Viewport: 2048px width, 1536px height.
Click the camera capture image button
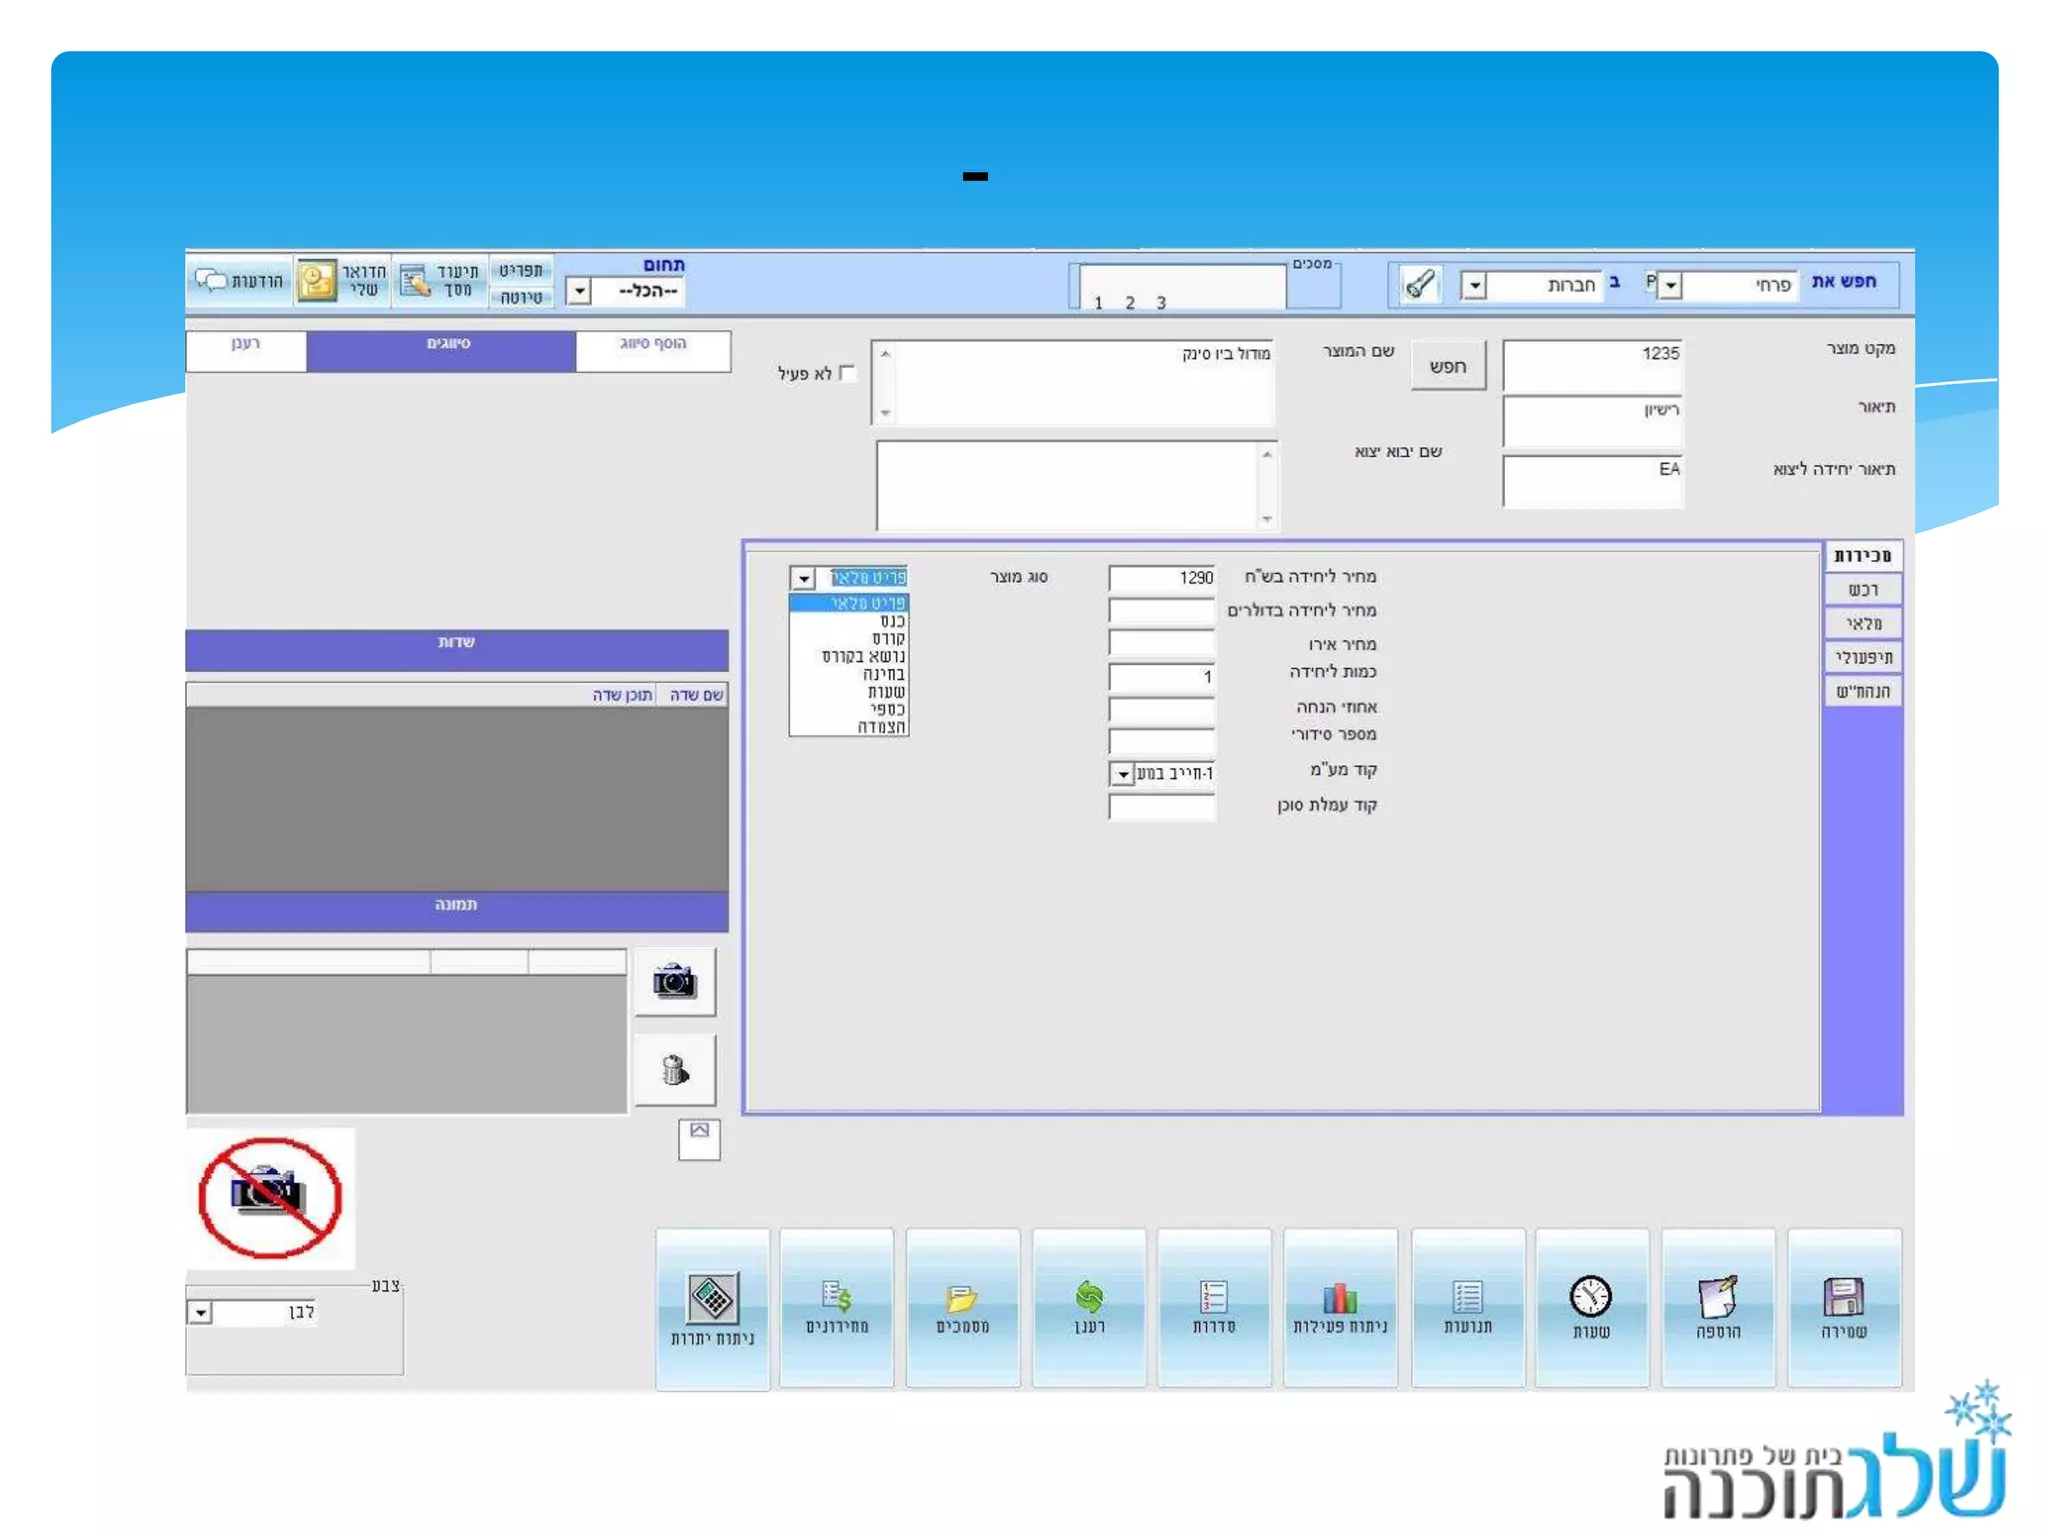coord(675,982)
